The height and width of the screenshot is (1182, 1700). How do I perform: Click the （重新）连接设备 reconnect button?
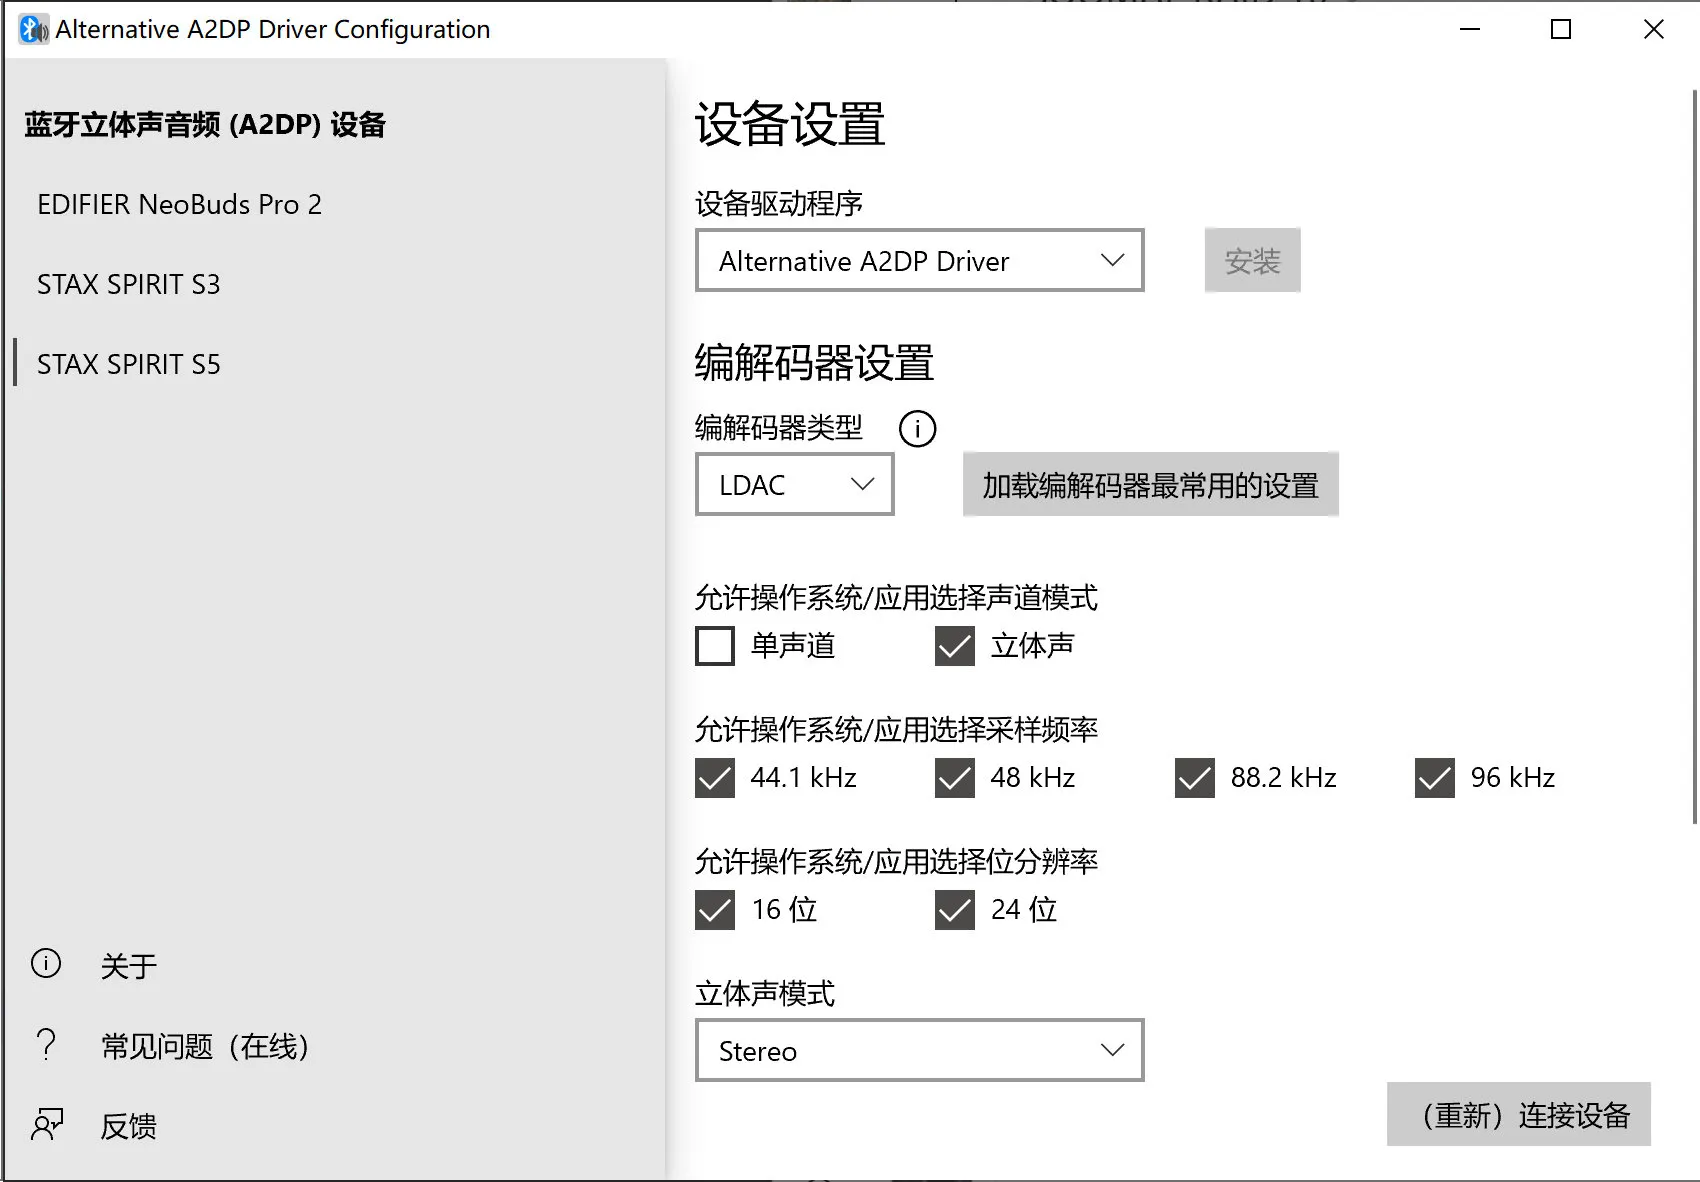pyautogui.click(x=1518, y=1114)
